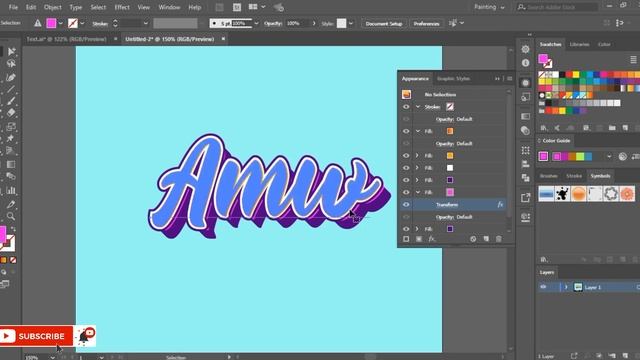640x360 pixels.
Task: Expand the yellow-orange Fill row
Action: [x=417, y=156]
